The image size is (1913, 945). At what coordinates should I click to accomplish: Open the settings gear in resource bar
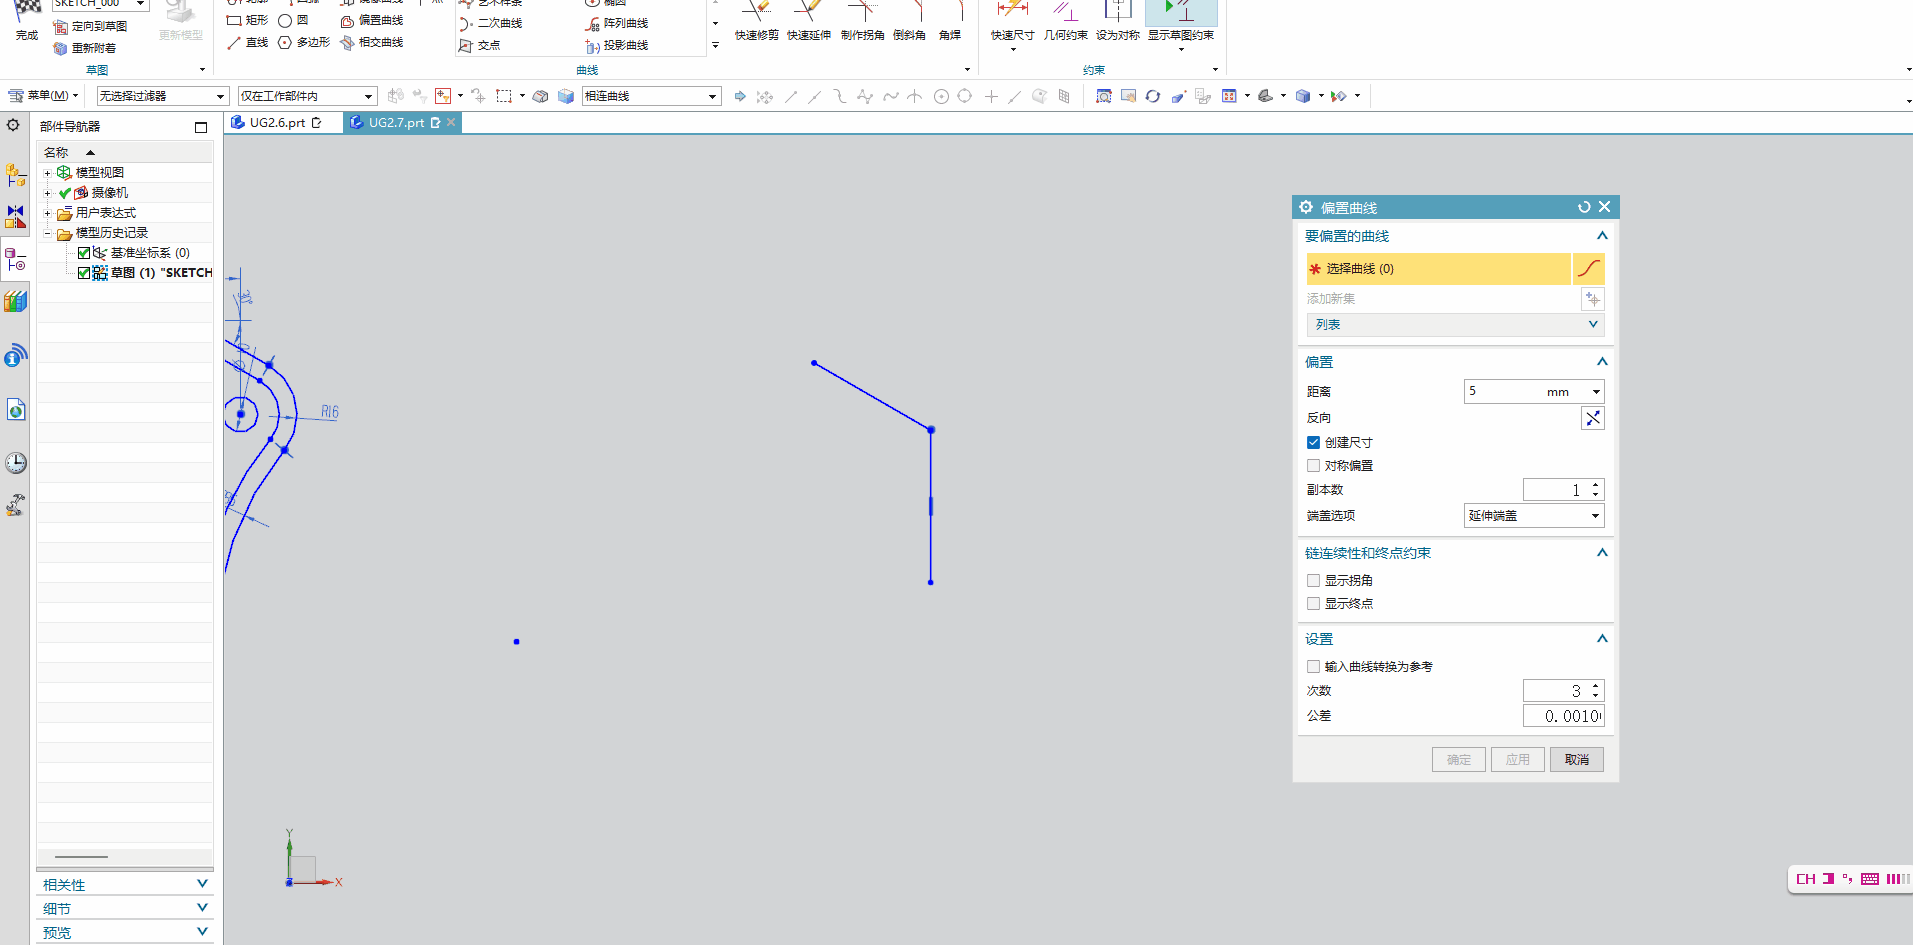[x=13, y=125]
